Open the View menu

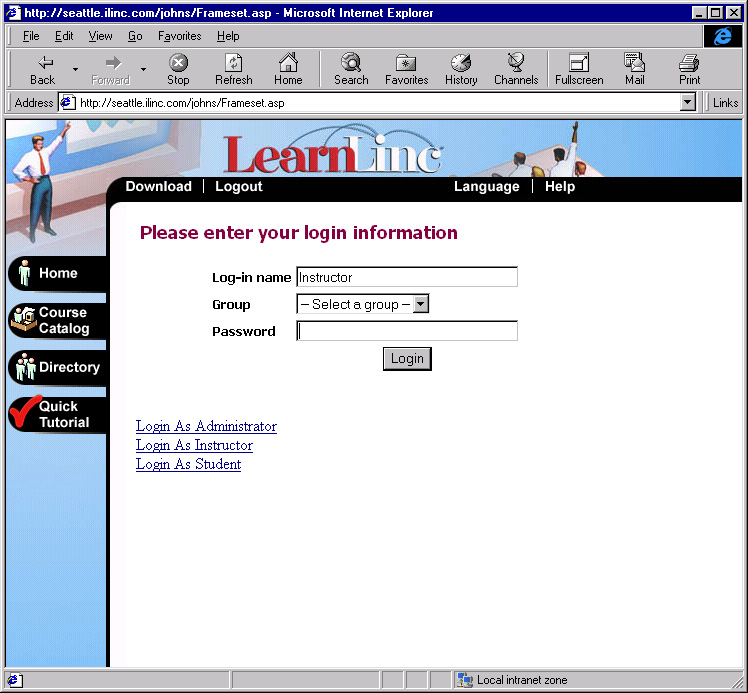[x=100, y=36]
